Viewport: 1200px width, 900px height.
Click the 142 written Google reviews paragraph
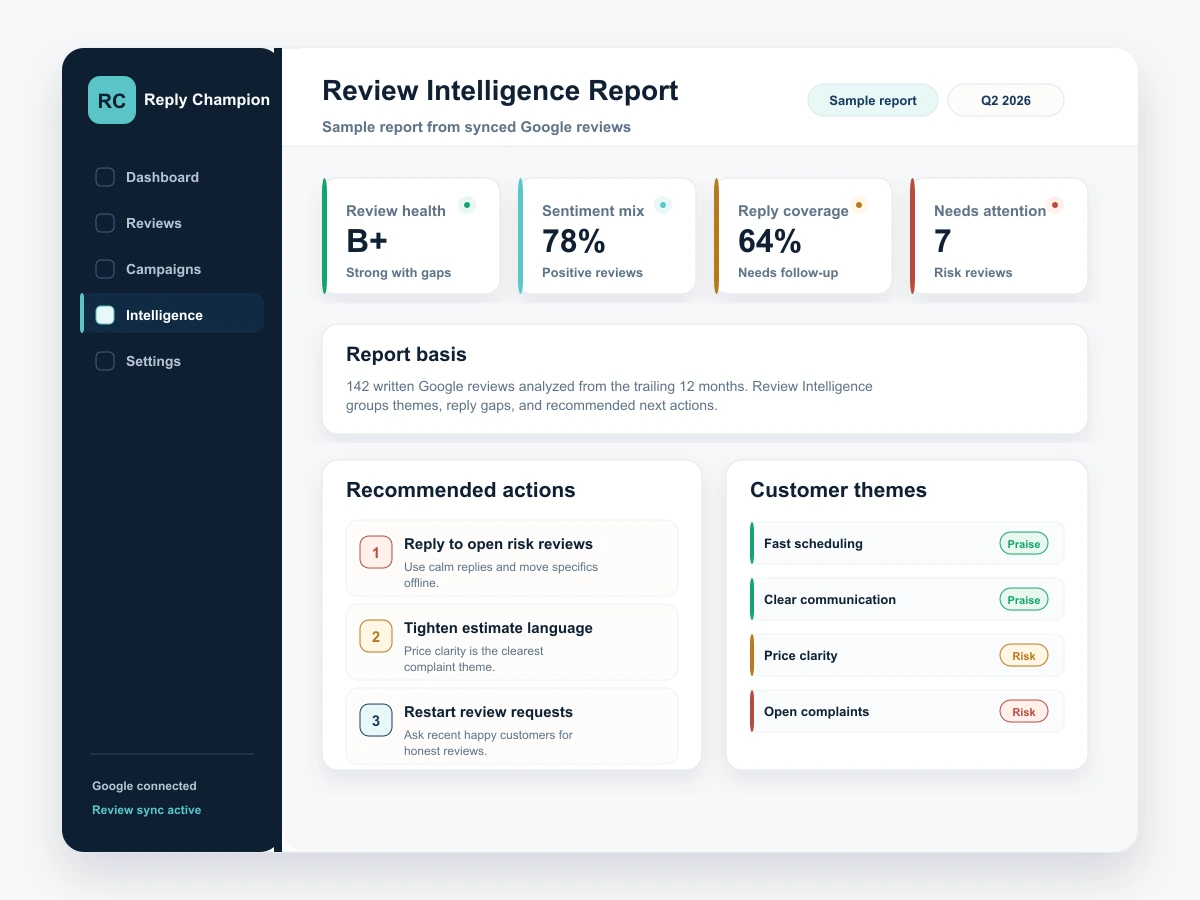(x=609, y=396)
